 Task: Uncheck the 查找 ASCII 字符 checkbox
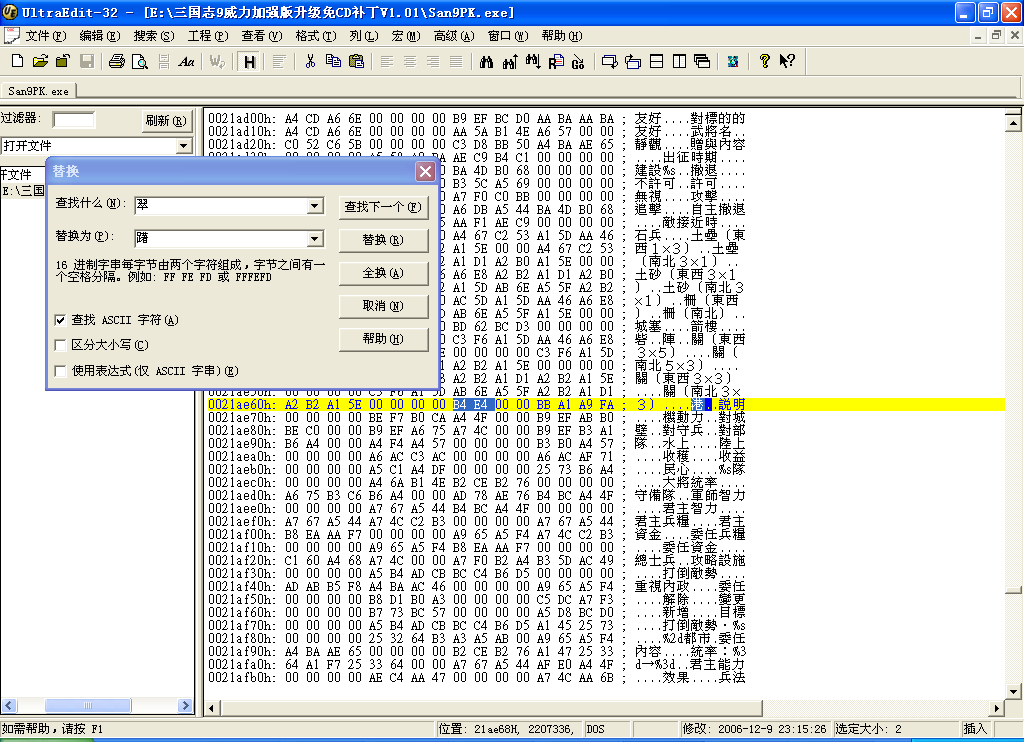[x=61, y=320]
